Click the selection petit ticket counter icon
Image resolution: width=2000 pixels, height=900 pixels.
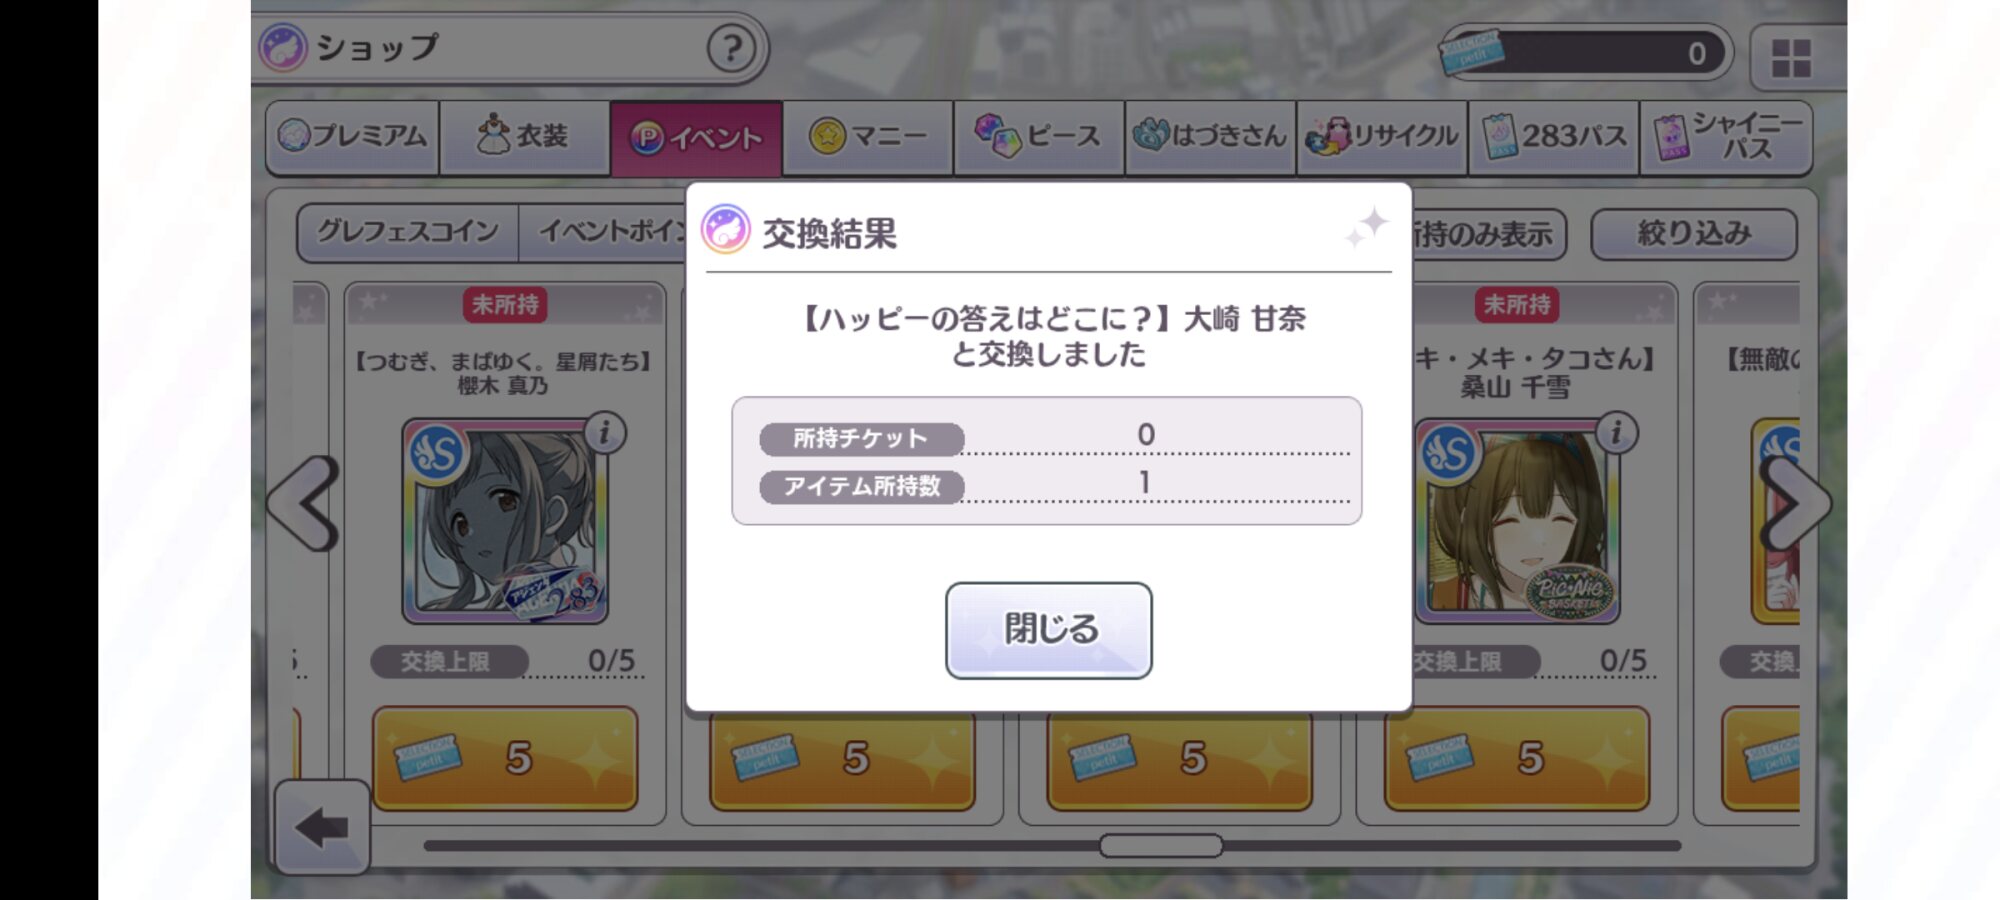point(1471,52)
